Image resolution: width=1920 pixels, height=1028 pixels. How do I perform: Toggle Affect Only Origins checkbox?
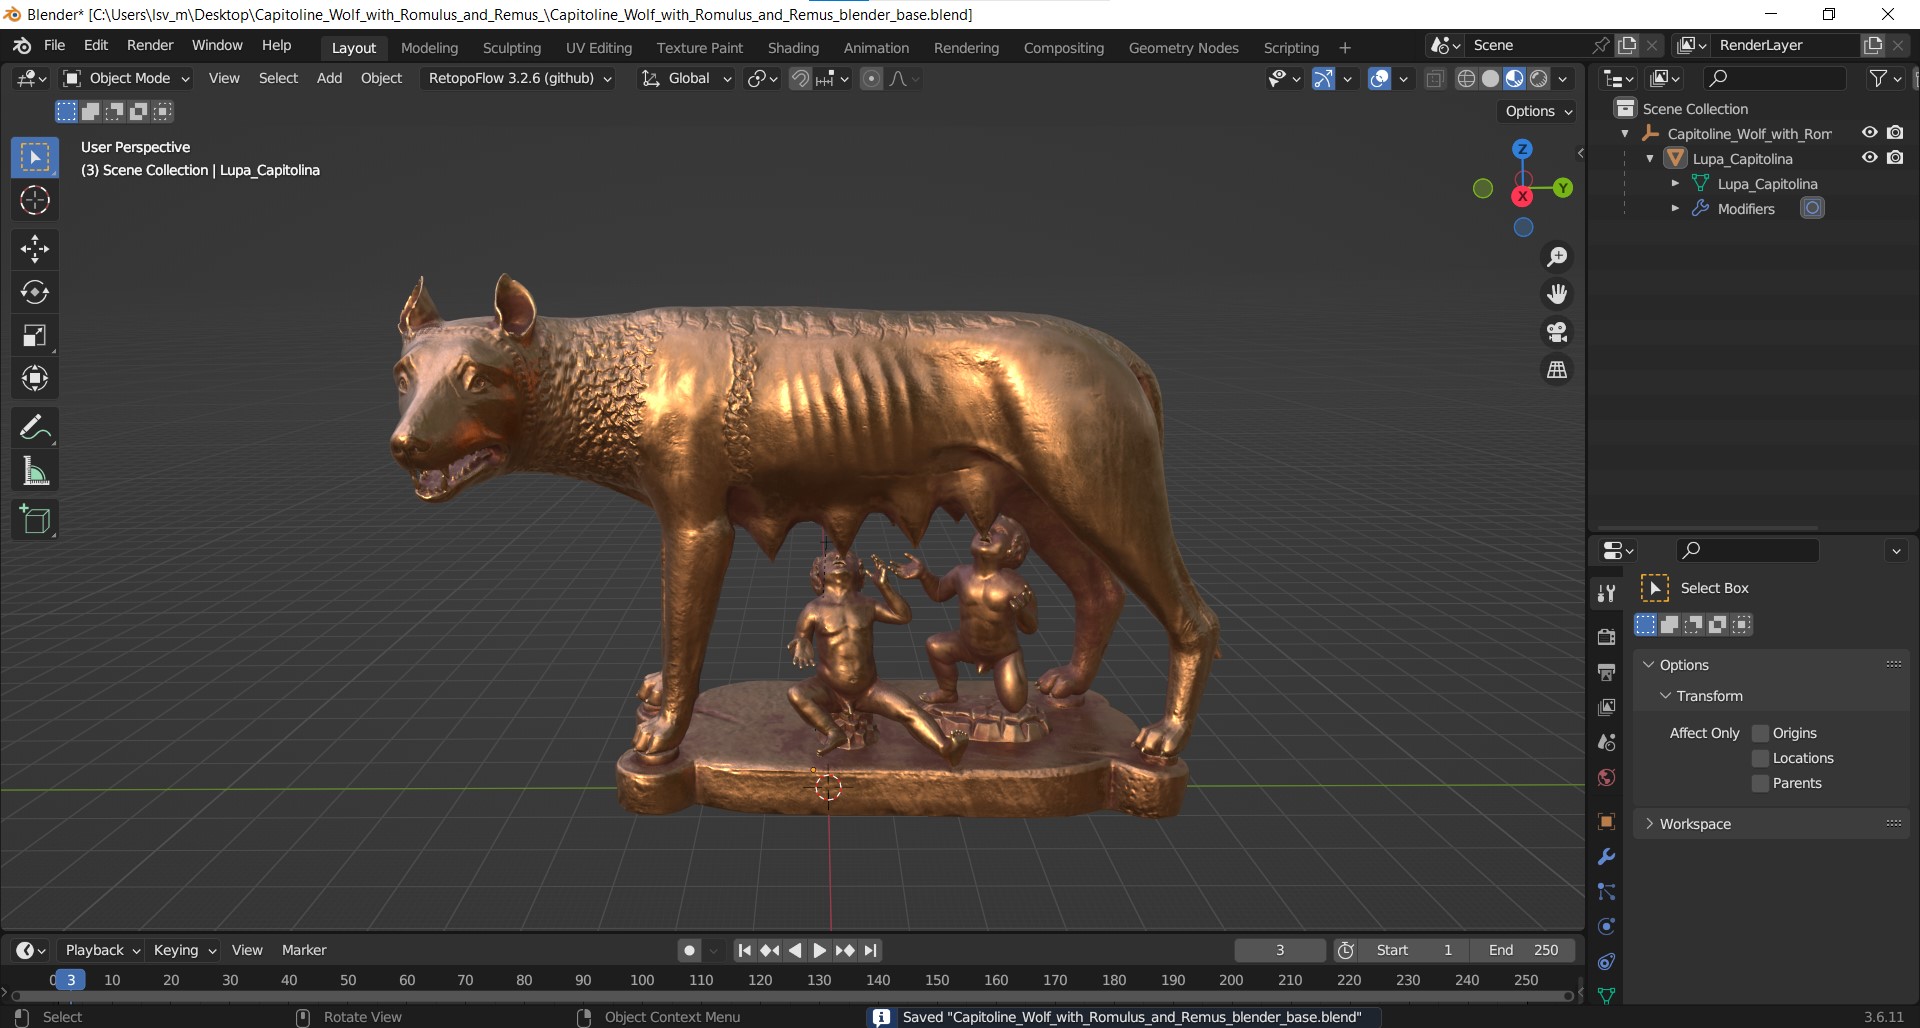(1761, 733)
